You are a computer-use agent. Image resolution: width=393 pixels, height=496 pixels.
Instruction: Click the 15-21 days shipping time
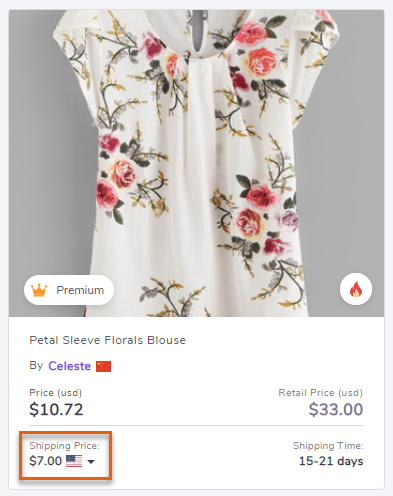pyautogui.click(x=331, y=461)
